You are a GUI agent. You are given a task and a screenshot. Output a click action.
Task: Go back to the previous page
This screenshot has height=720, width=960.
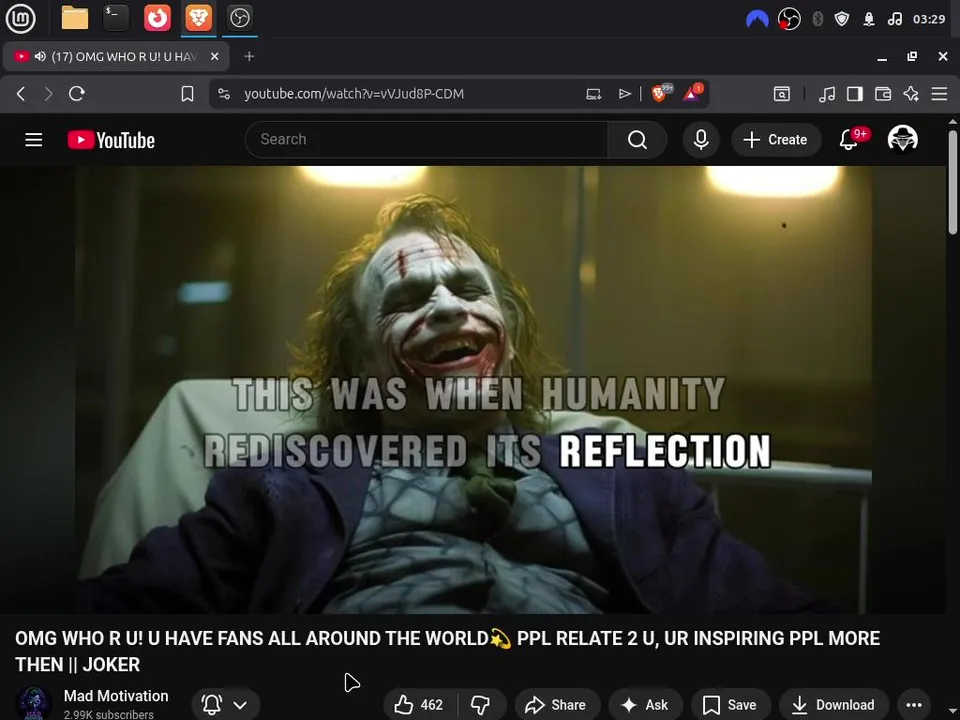21,94
